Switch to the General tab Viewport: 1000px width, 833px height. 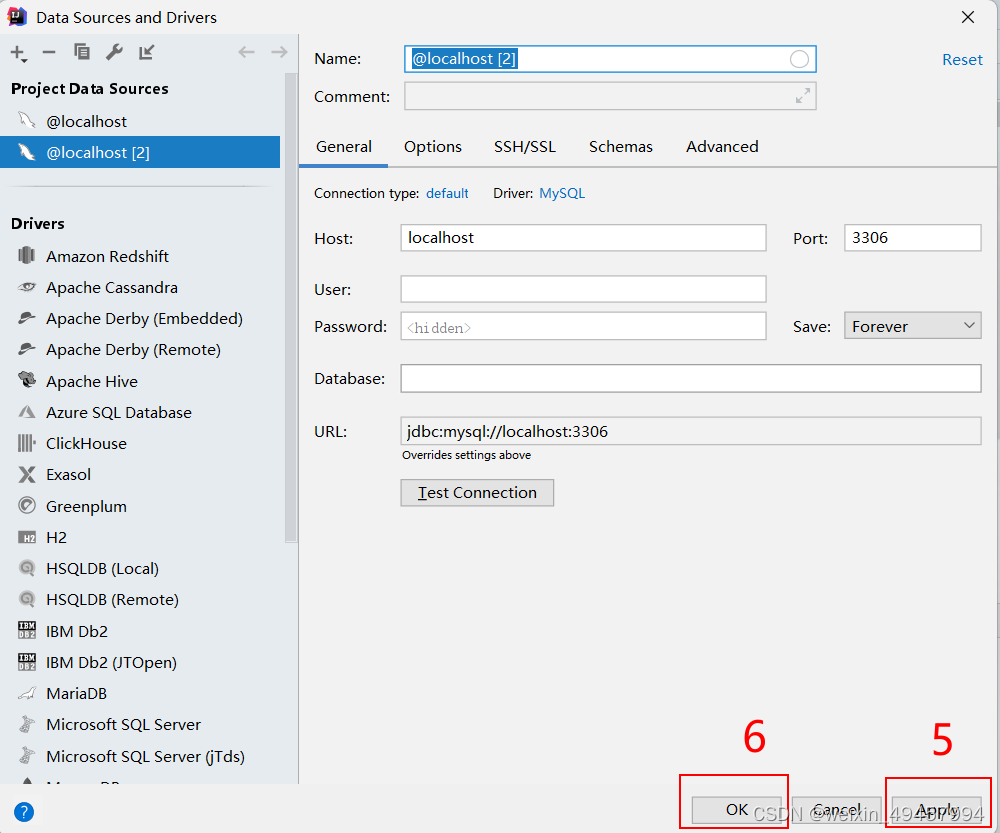click(344, 147)
